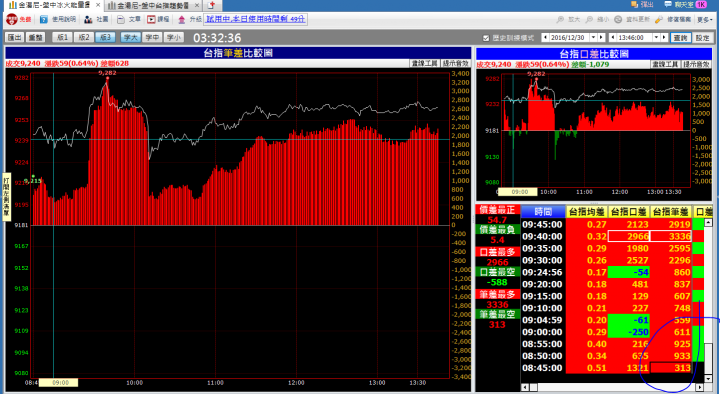The height and width of the screenshot is (394, 720).
Task: Click the red 免費 badge icon
Action: (12, 19)
